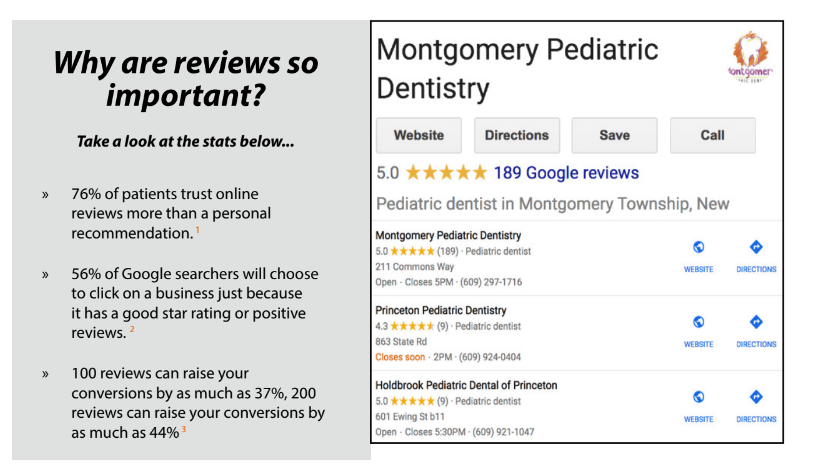Click the Website button

click(419, 135)
